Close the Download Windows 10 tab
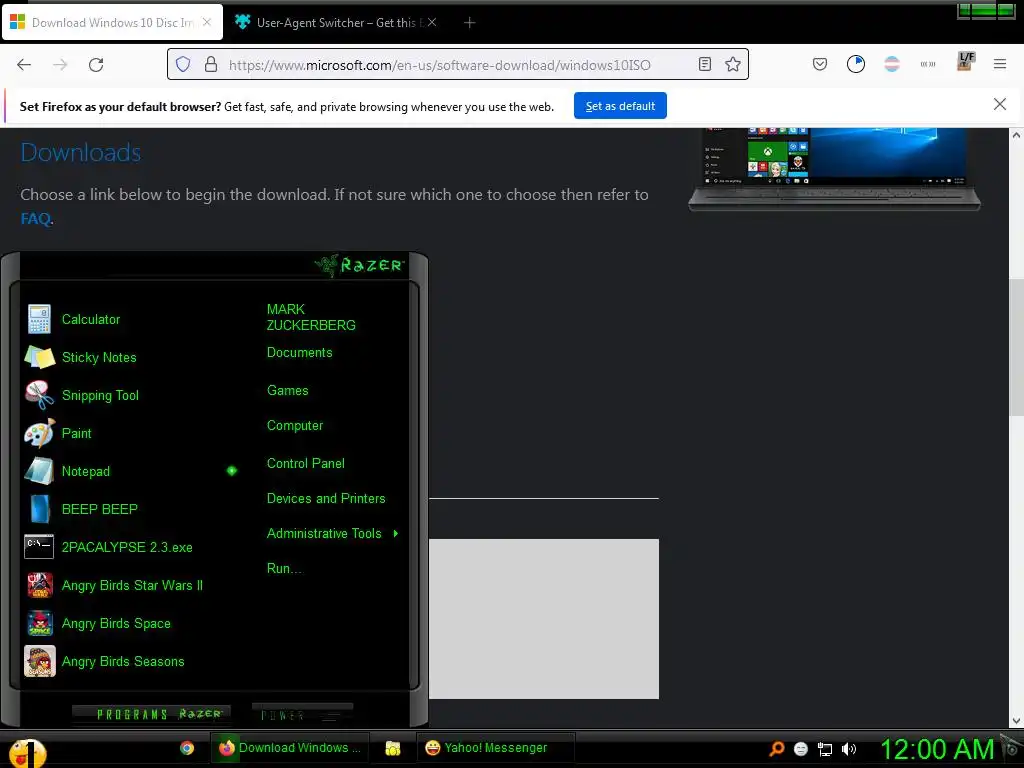 click(206, 22)
